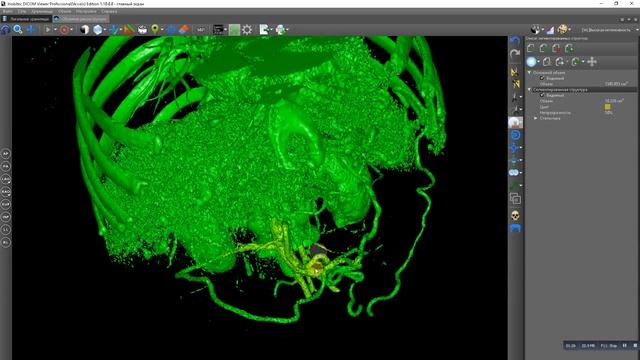
Task: Open dropdown arrow beside the red record icon
Action: tap(71, 29)
